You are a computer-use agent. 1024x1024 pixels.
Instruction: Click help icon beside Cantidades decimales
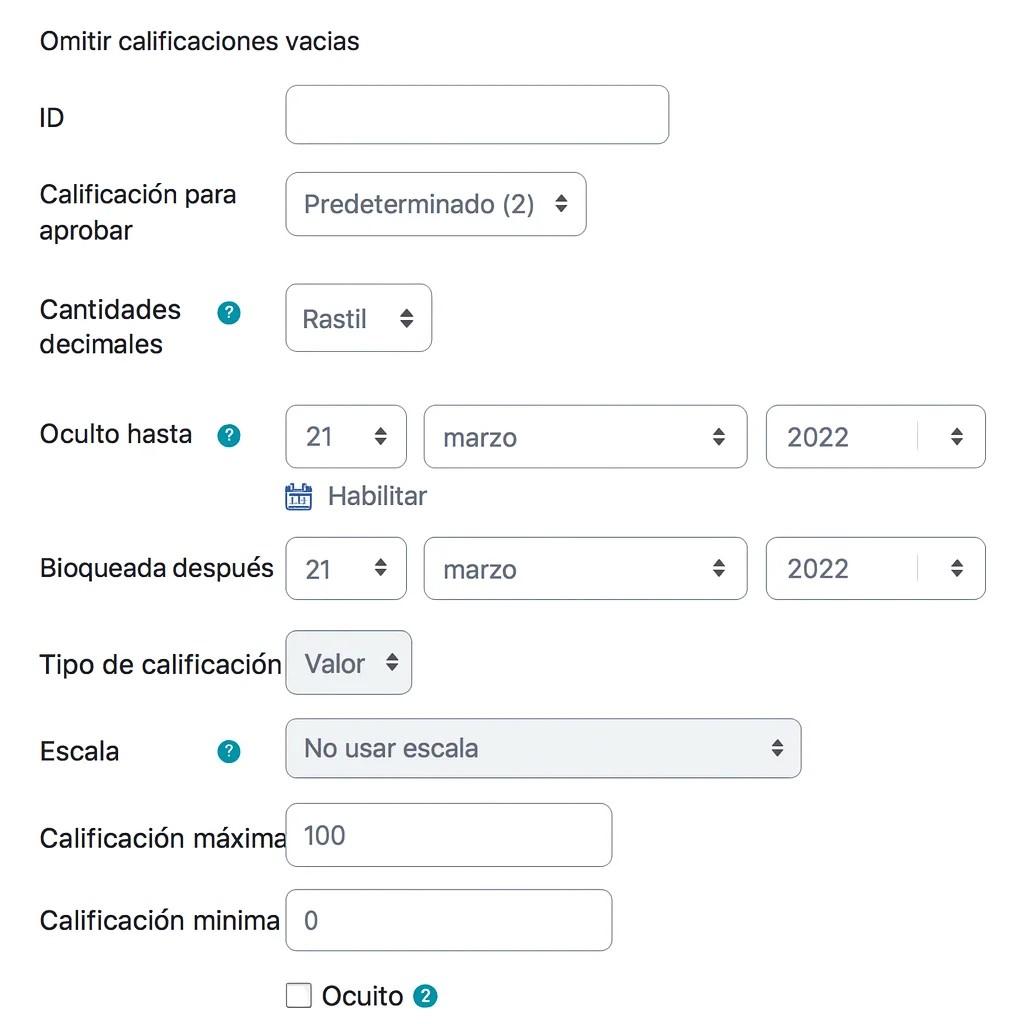pos(229,313)
